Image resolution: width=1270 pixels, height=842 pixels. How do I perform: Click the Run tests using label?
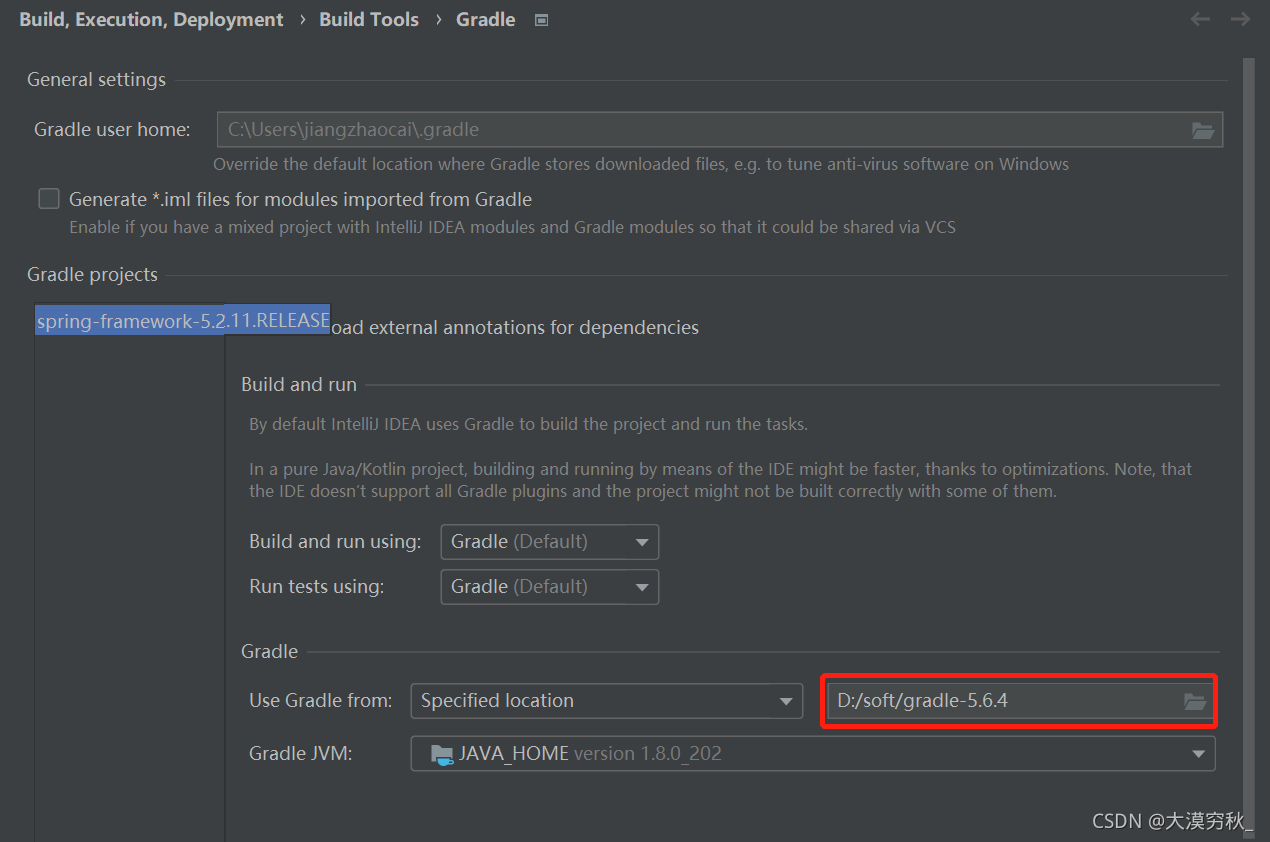(x=316, y=587)
